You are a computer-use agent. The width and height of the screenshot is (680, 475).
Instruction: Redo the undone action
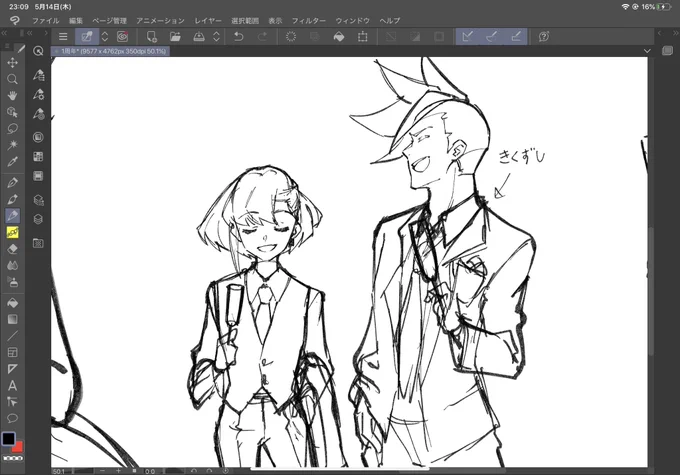(x=262, y=36)
